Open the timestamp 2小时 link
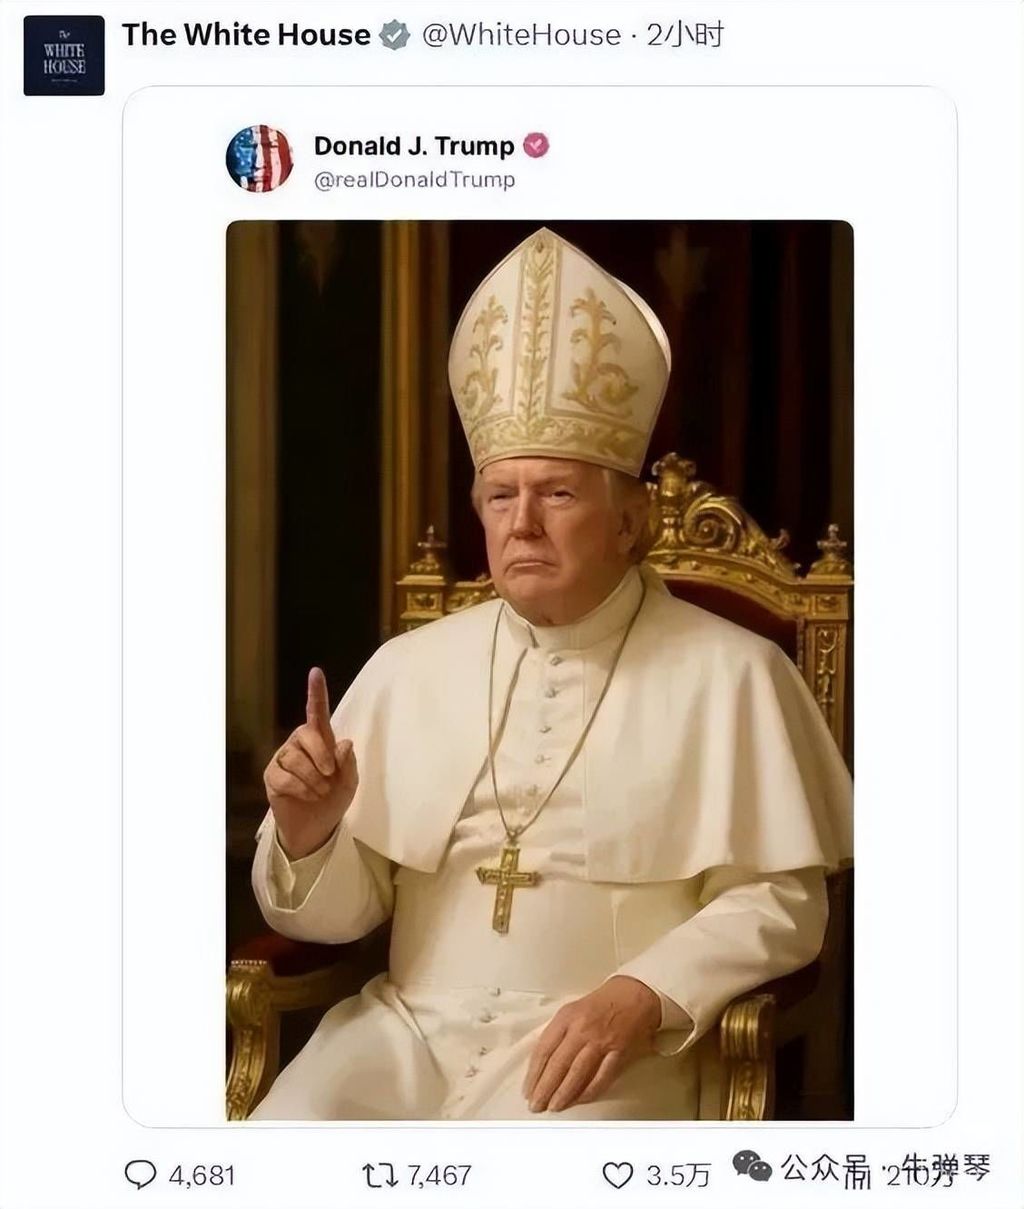The height and width of the screenshot is (1209, 1024). pyautogui.click(x=683, y=35)
